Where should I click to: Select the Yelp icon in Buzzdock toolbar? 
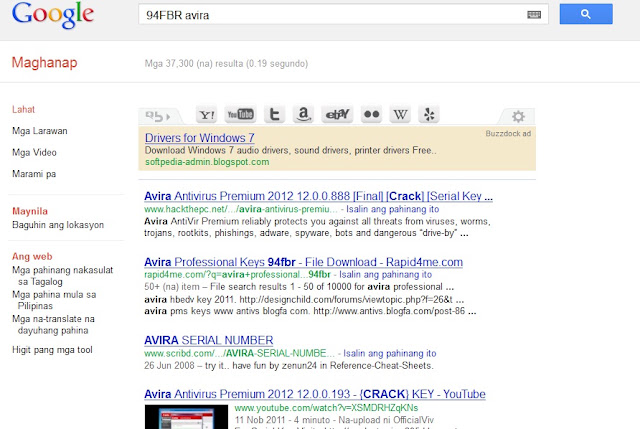point(429,115)
